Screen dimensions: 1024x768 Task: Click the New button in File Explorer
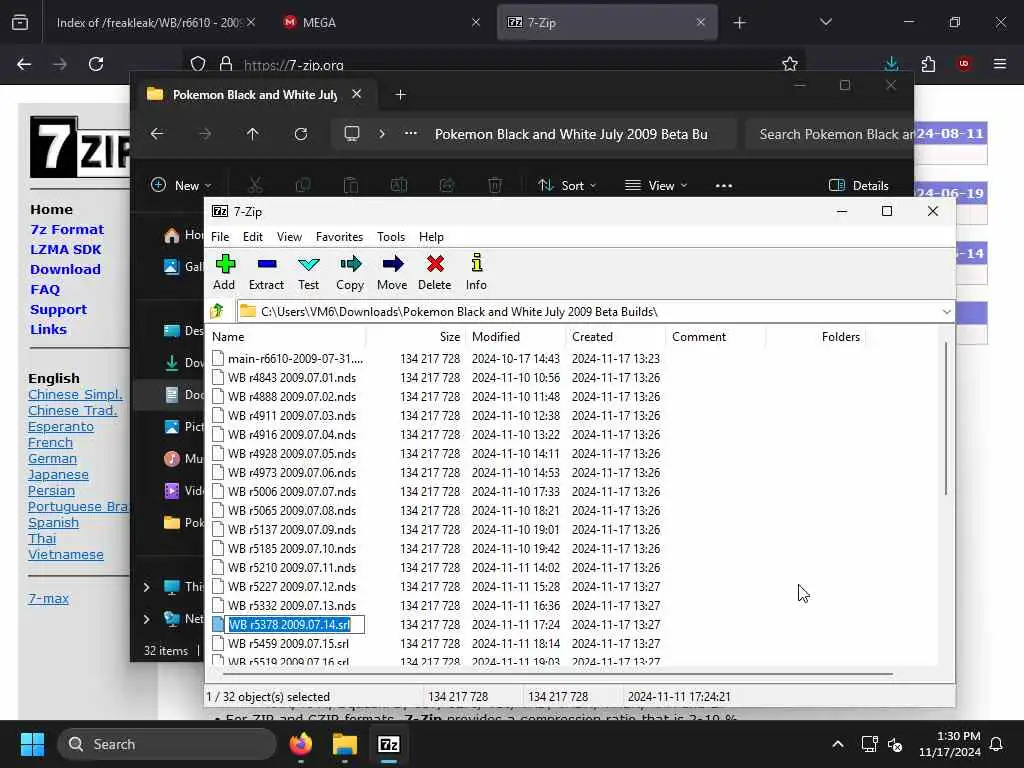[x=181, y=185]
